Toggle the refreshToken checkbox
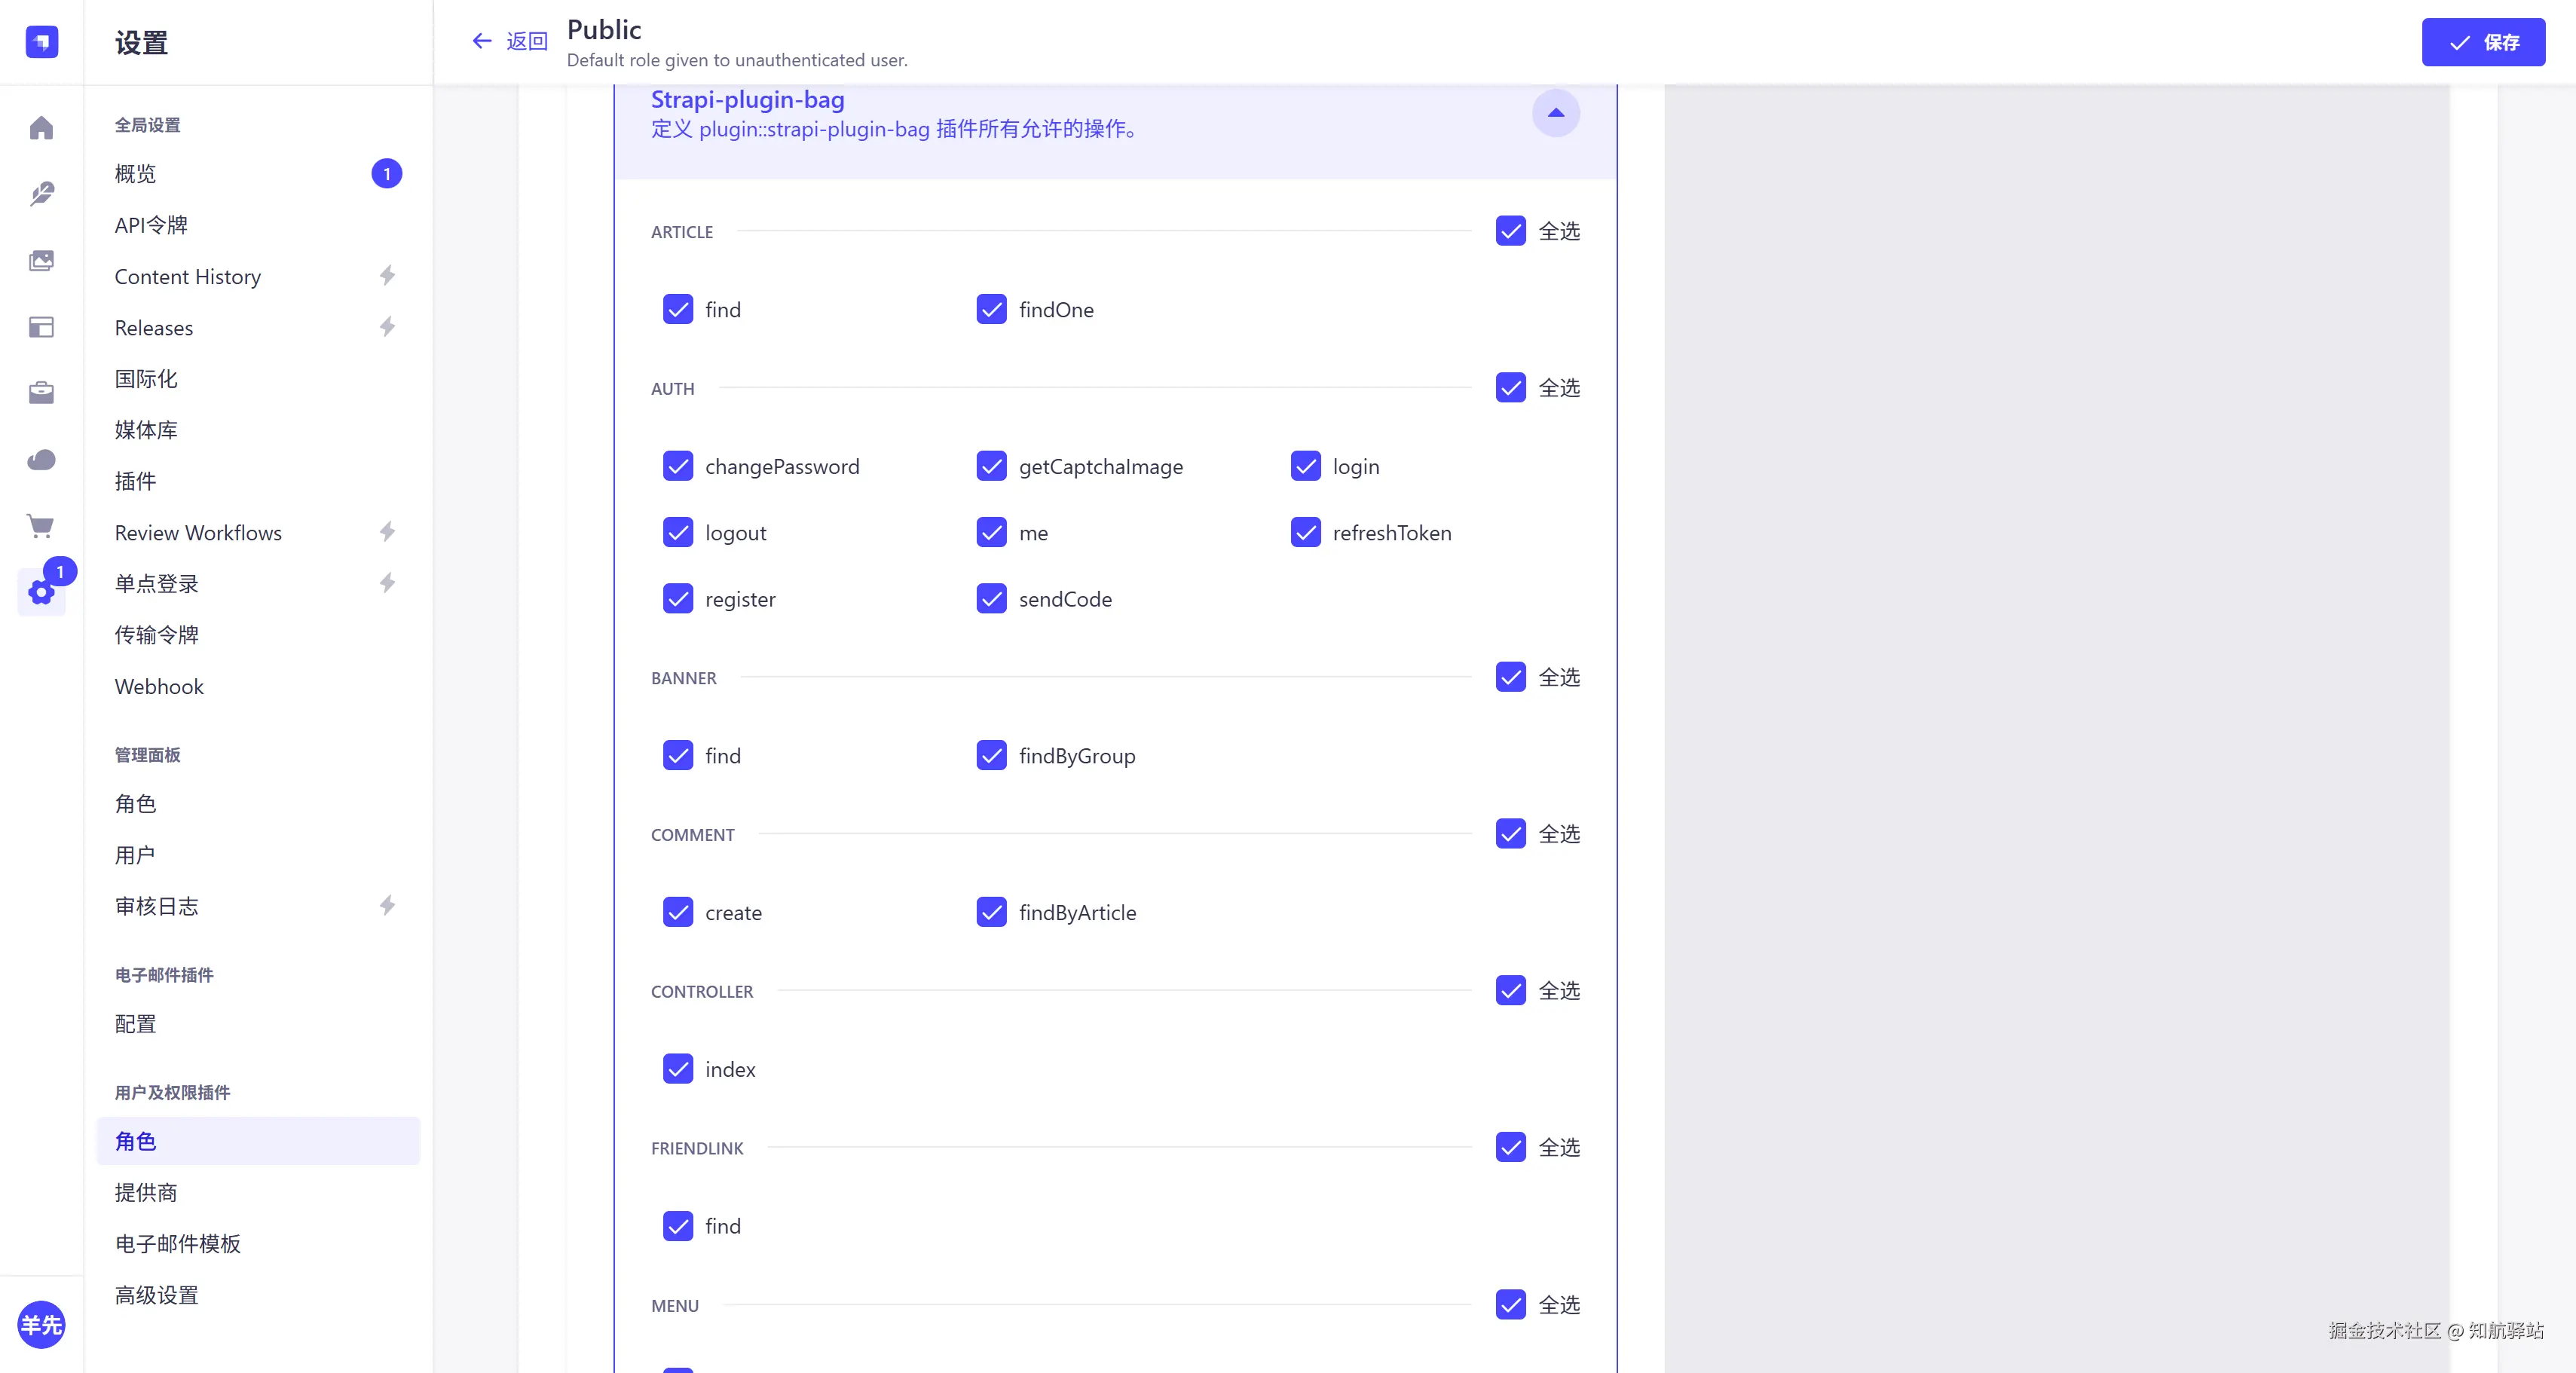This screenshot has height=1373, width=2576. (1305, 533)
